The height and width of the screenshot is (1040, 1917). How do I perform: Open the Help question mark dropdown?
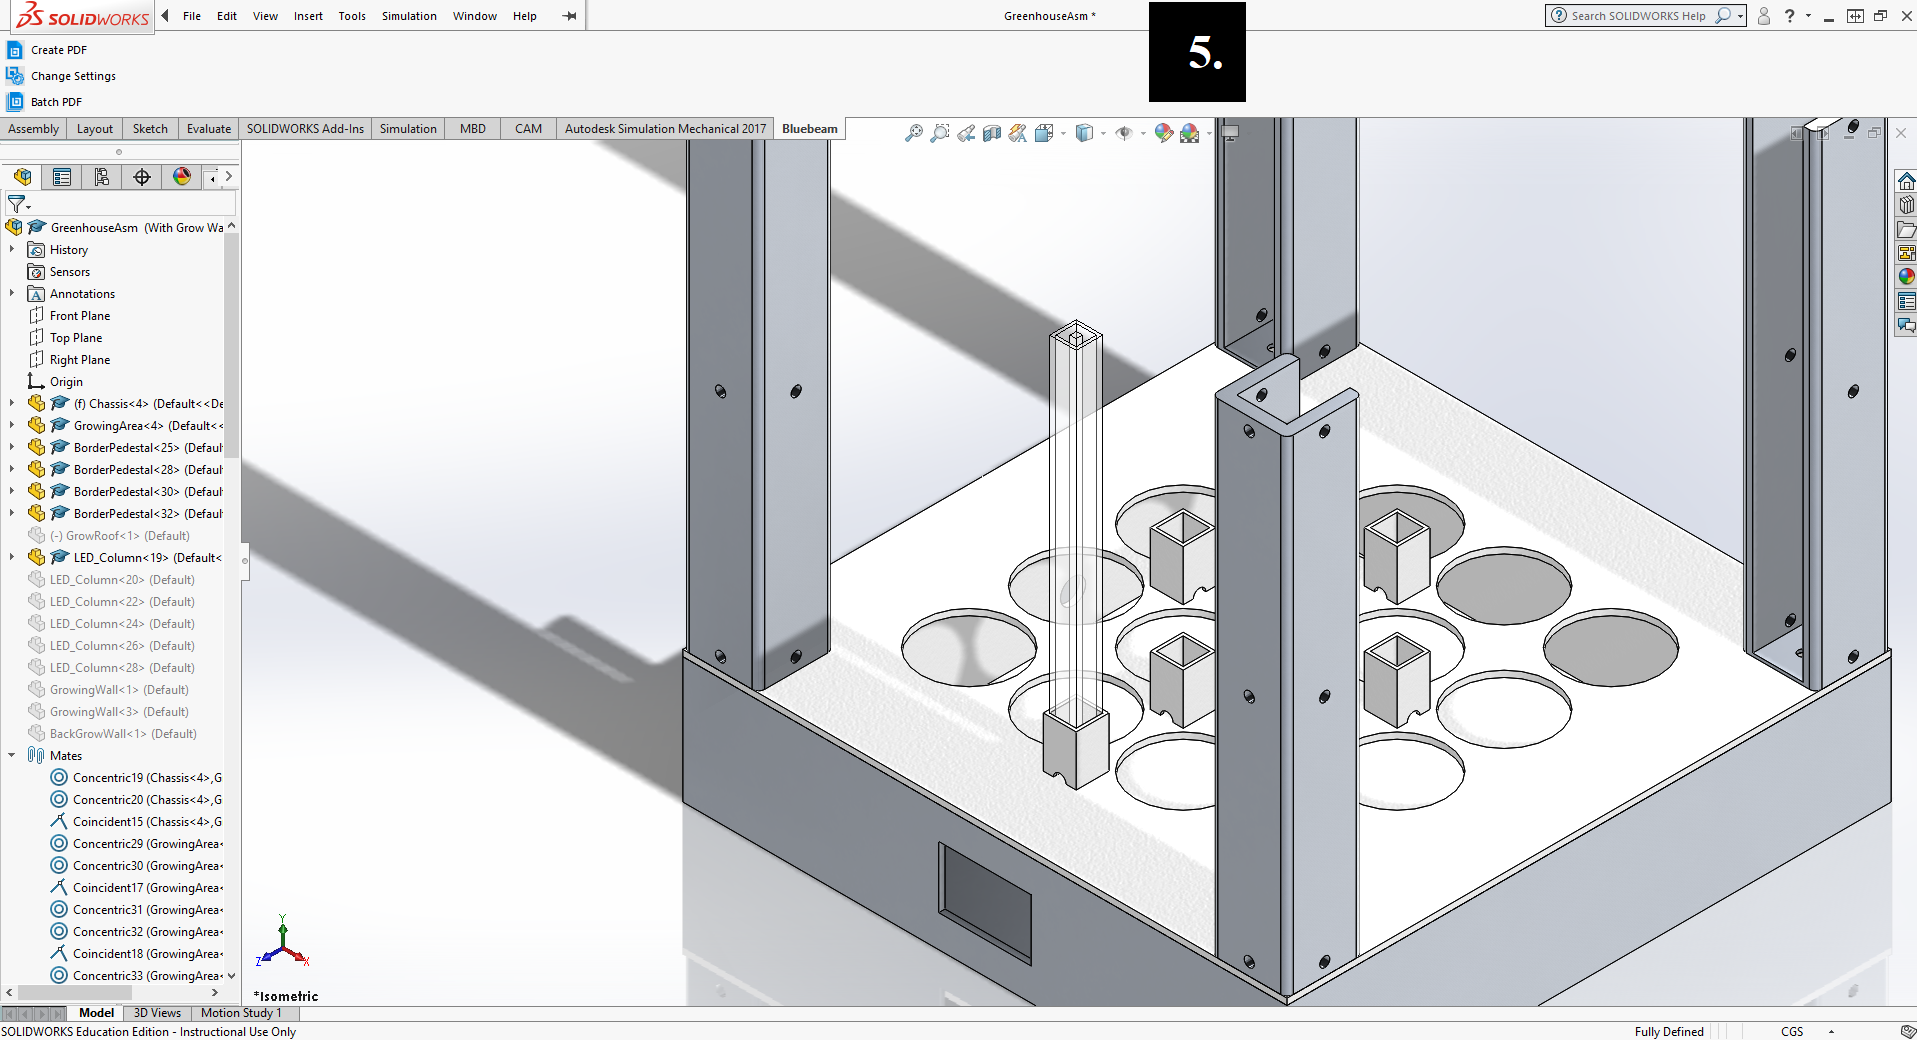tap(1808, 16)
